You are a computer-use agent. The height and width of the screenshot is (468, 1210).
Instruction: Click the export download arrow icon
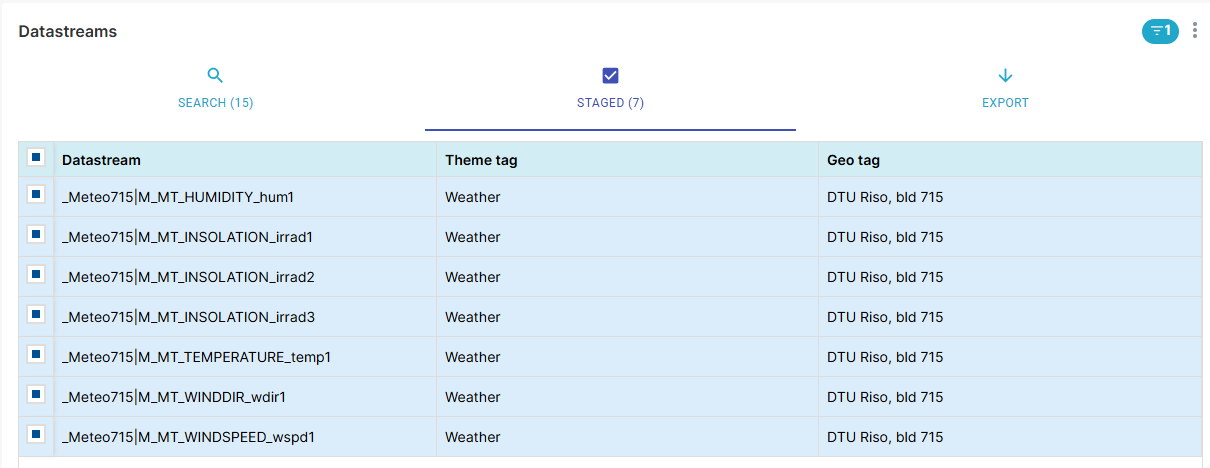click(x=1005, y=76)
